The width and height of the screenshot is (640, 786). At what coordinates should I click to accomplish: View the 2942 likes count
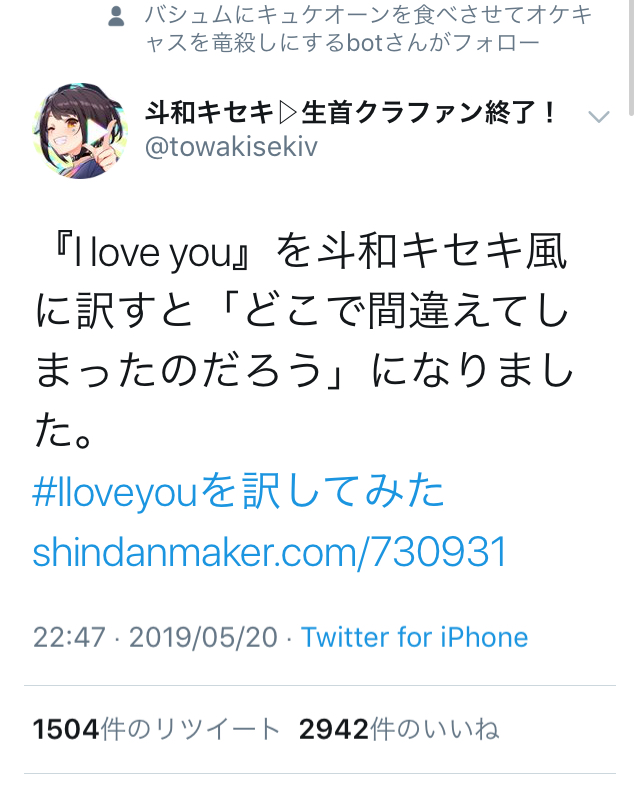pyautogui.click(x=333, y=730)
